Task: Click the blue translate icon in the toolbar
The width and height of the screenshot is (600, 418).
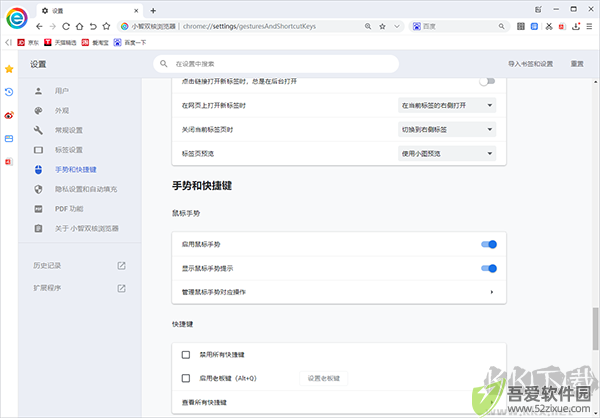Action: (535, 26)
